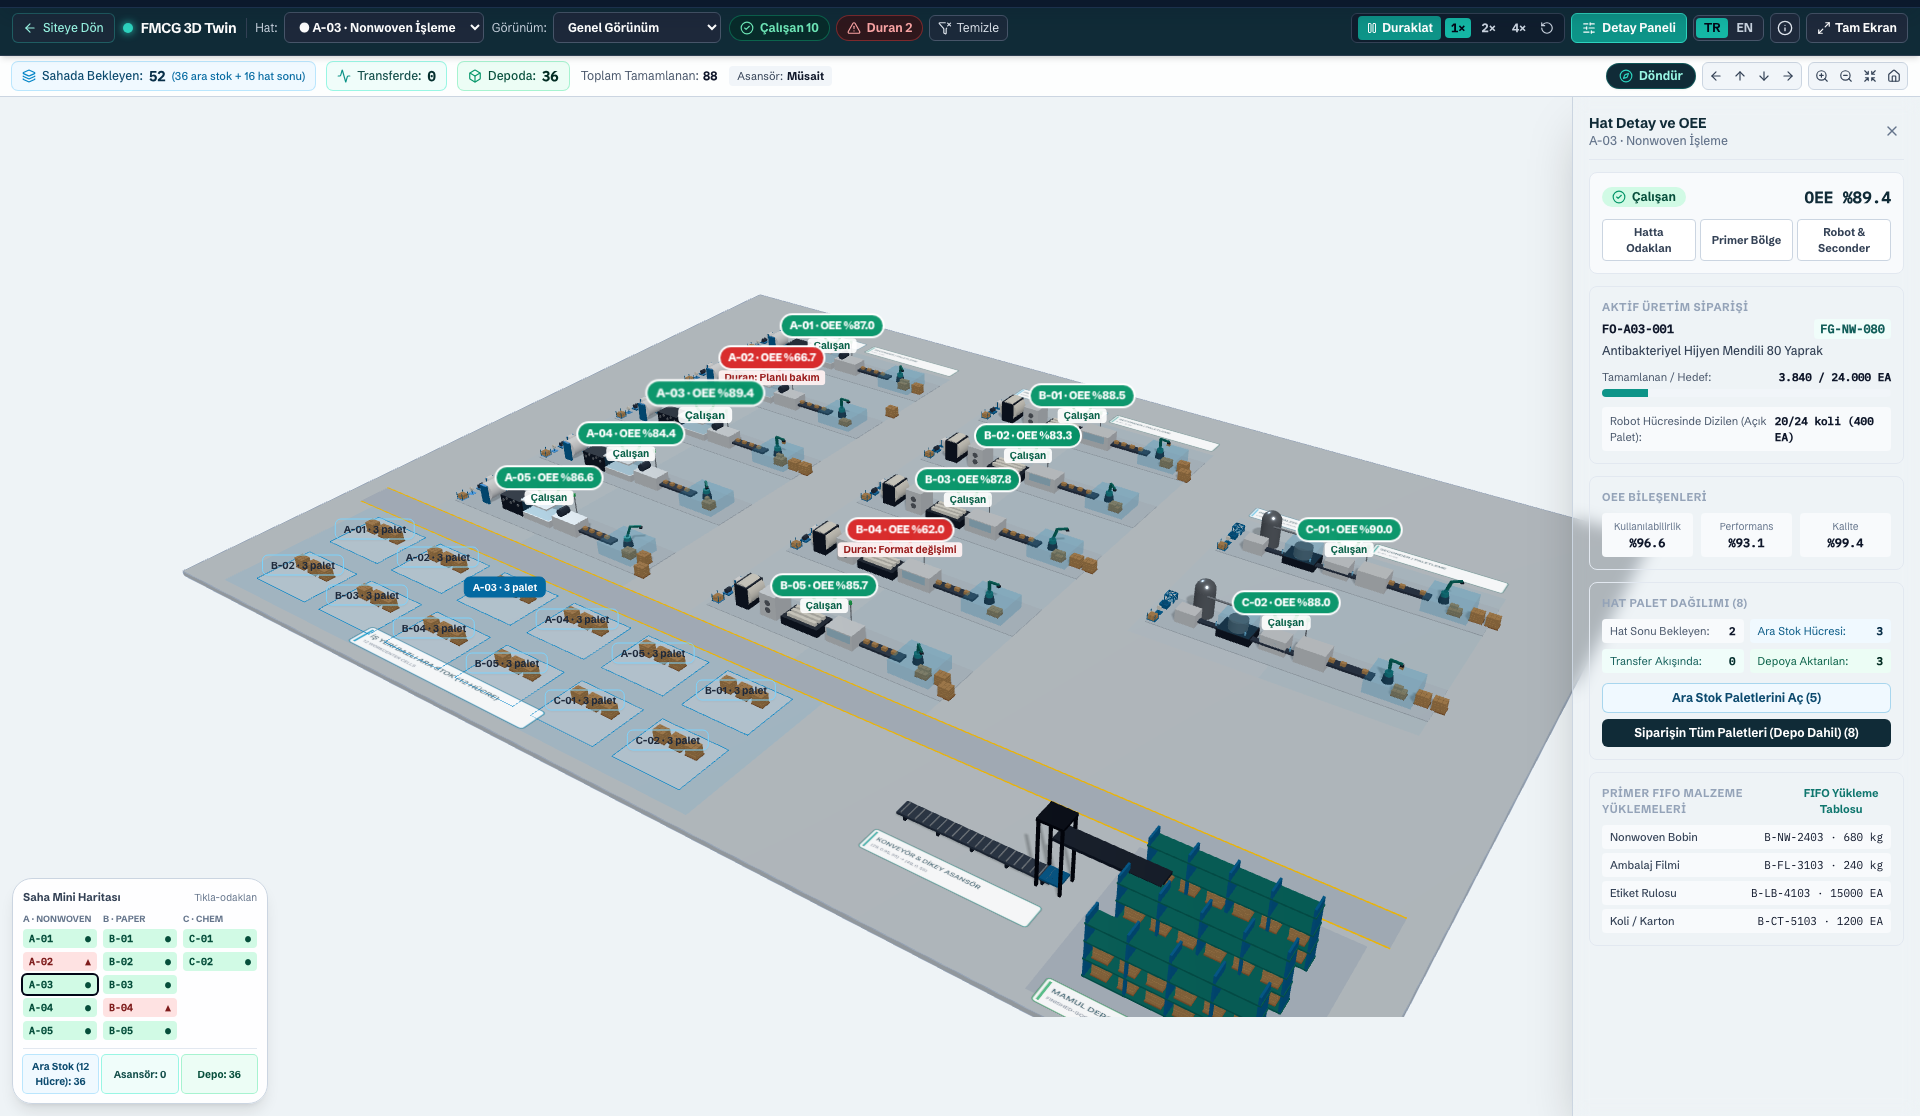The width and height of the screenshot is (1920, 1116).
Task: Click the fit-to-view shrink arrows icon
Action: click(x=1870, y=76)
